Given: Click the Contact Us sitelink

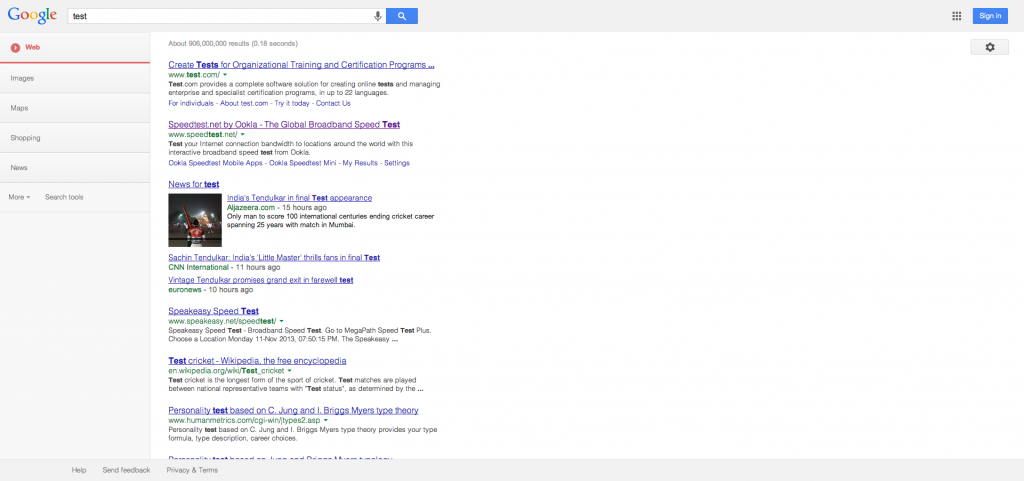Looking at the screenshot, I should tap(333, 103).
